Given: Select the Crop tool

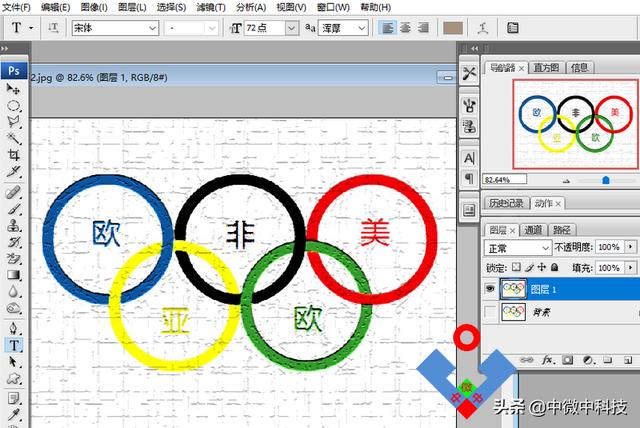Looking at the screenshot, I should click(x=13, y=155).
